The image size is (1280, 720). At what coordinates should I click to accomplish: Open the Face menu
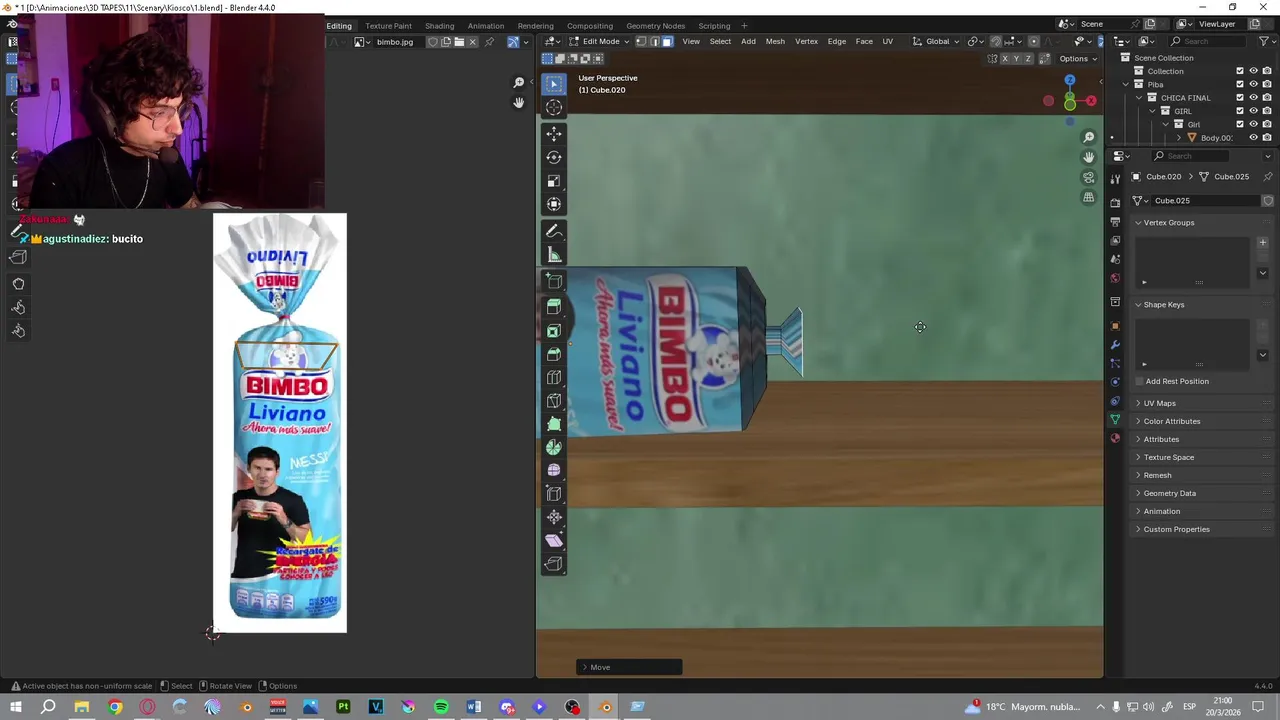[864, 41]
